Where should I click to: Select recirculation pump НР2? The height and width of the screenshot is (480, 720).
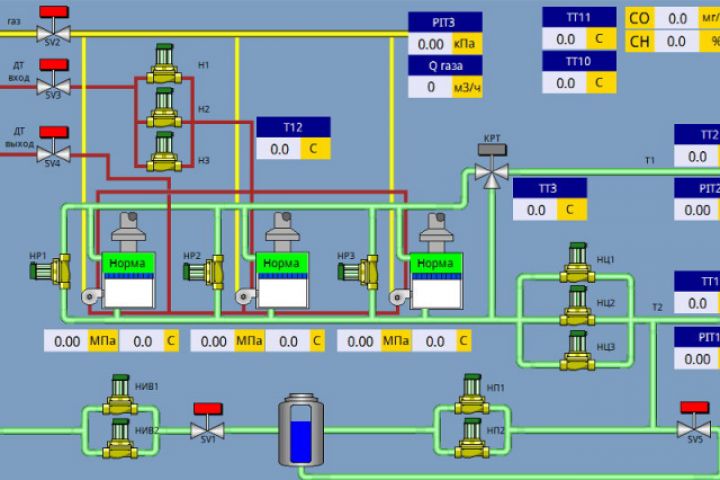tap(204, 272)
